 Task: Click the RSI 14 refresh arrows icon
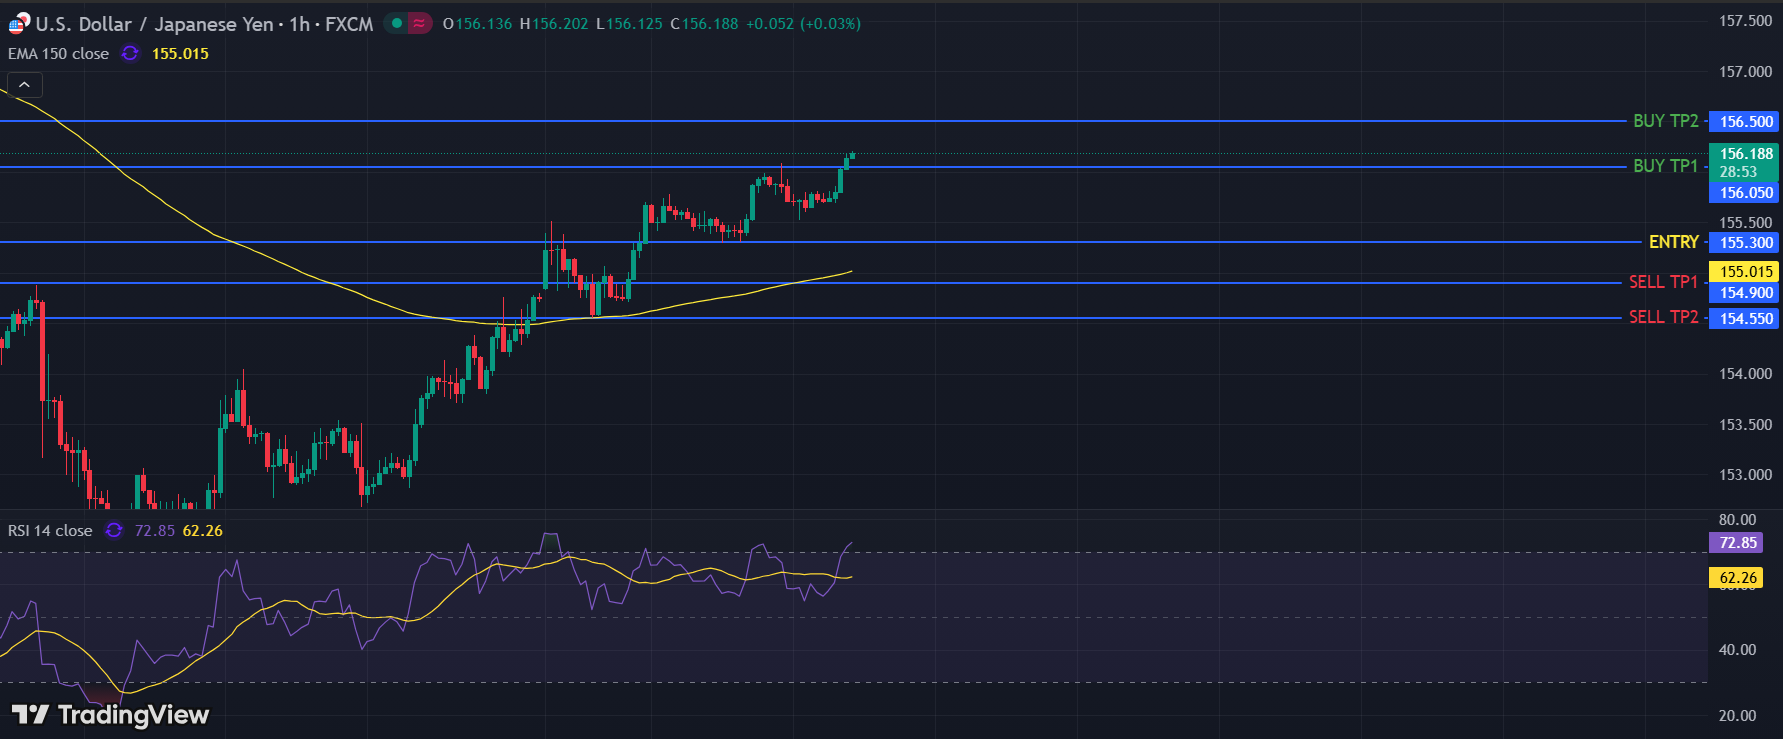(114, 530)
